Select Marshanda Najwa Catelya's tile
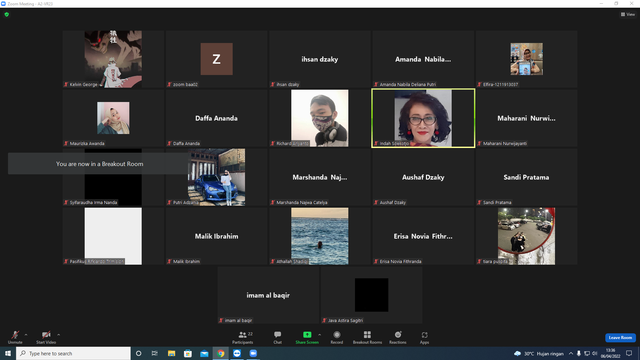 click(320, 177)
